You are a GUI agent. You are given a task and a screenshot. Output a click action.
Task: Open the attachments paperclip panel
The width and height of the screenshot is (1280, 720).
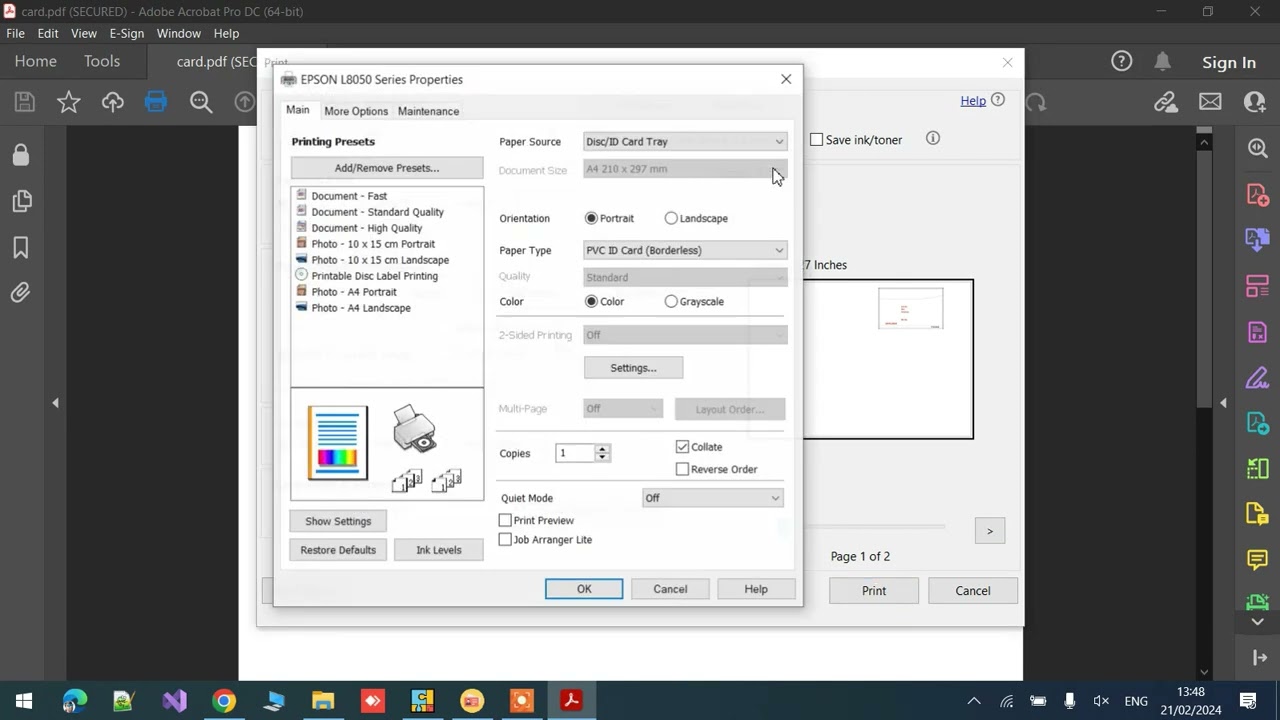(21, 293)
